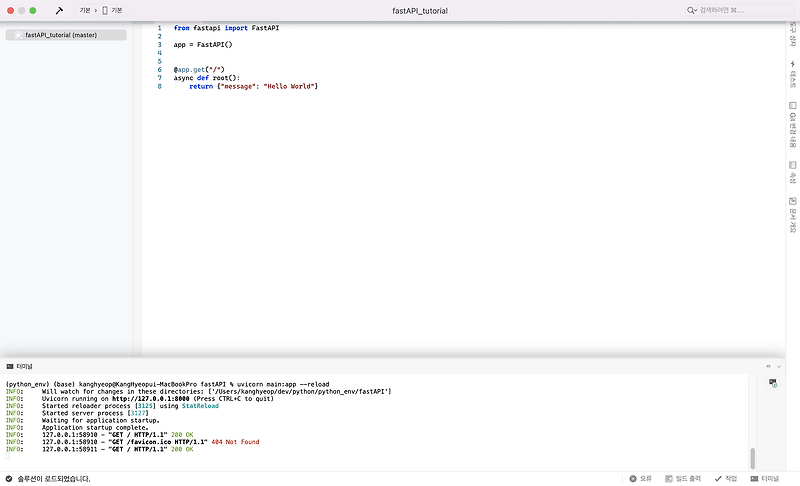Click the checkmark status icon at bottom left
800x486 pixels.
click(x=9, y=478)
